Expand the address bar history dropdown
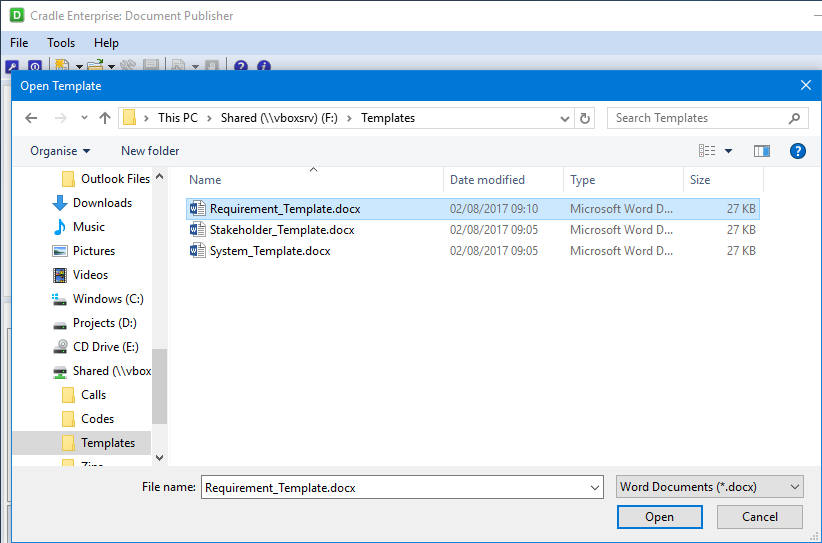The image size is (822, 543). (565, 118)
